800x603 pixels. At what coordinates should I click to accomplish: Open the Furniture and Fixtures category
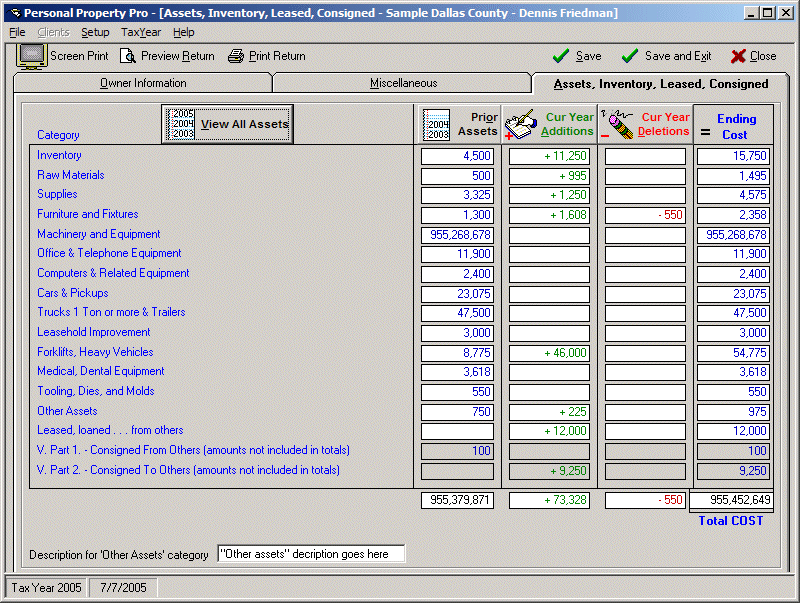click(88, 214)
